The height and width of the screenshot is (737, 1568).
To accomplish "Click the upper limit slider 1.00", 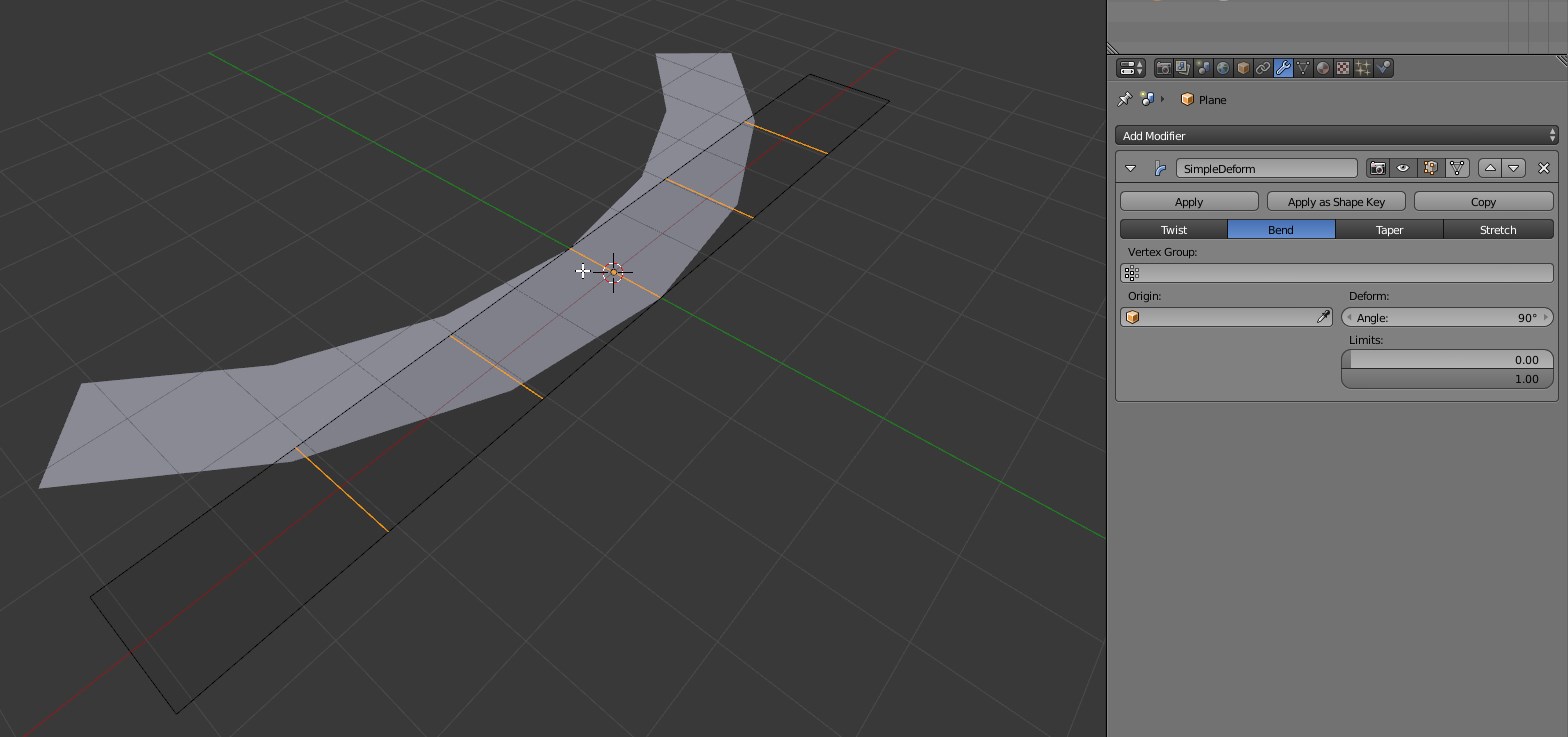I will [1447, 378].
